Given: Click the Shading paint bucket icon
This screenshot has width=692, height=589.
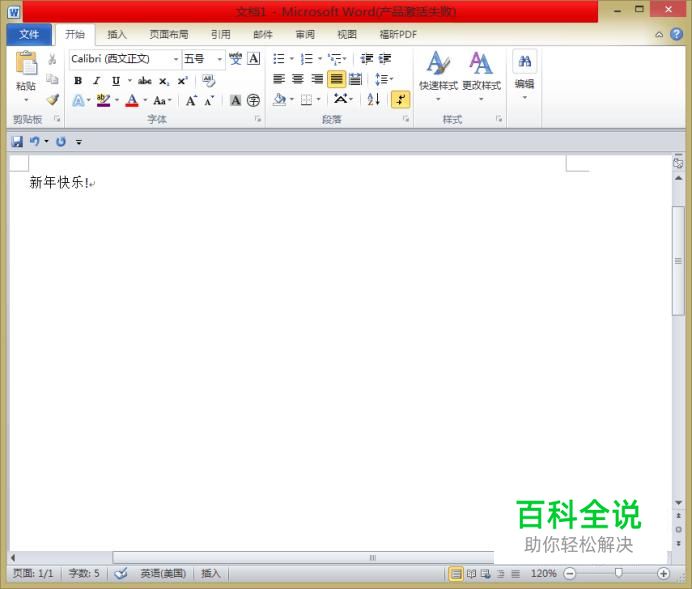Looking at the screenshot, I should [279, 100].
